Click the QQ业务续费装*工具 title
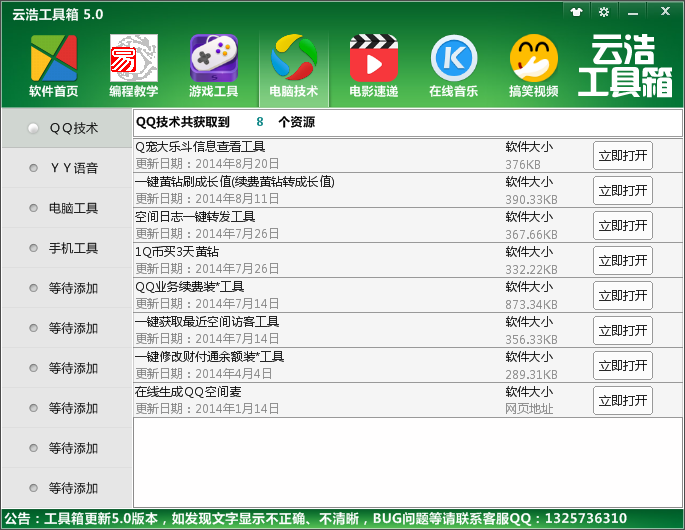The height and width of the screenshot is (530, 685). coord(190,287)
